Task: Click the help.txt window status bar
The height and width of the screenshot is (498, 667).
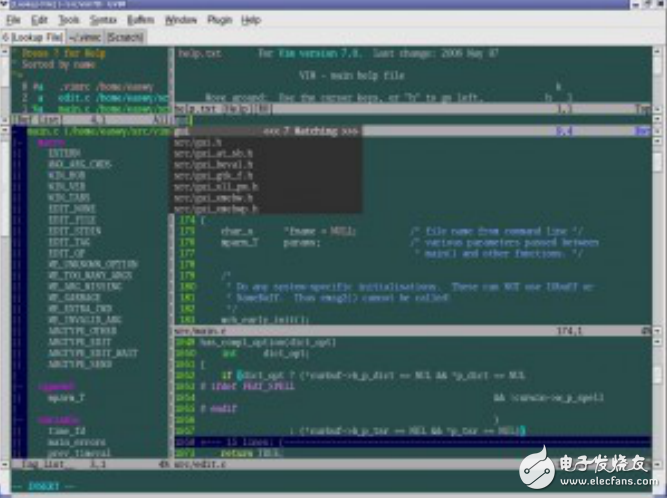Action: (x=400, y=108)
